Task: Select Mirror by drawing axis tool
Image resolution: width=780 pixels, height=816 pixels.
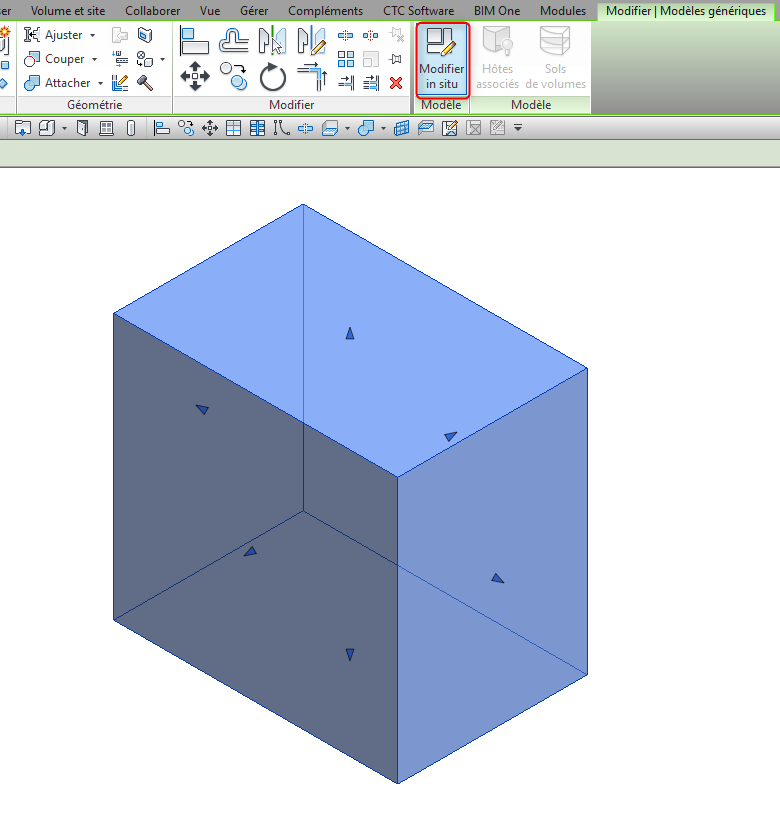Action: 311,40
